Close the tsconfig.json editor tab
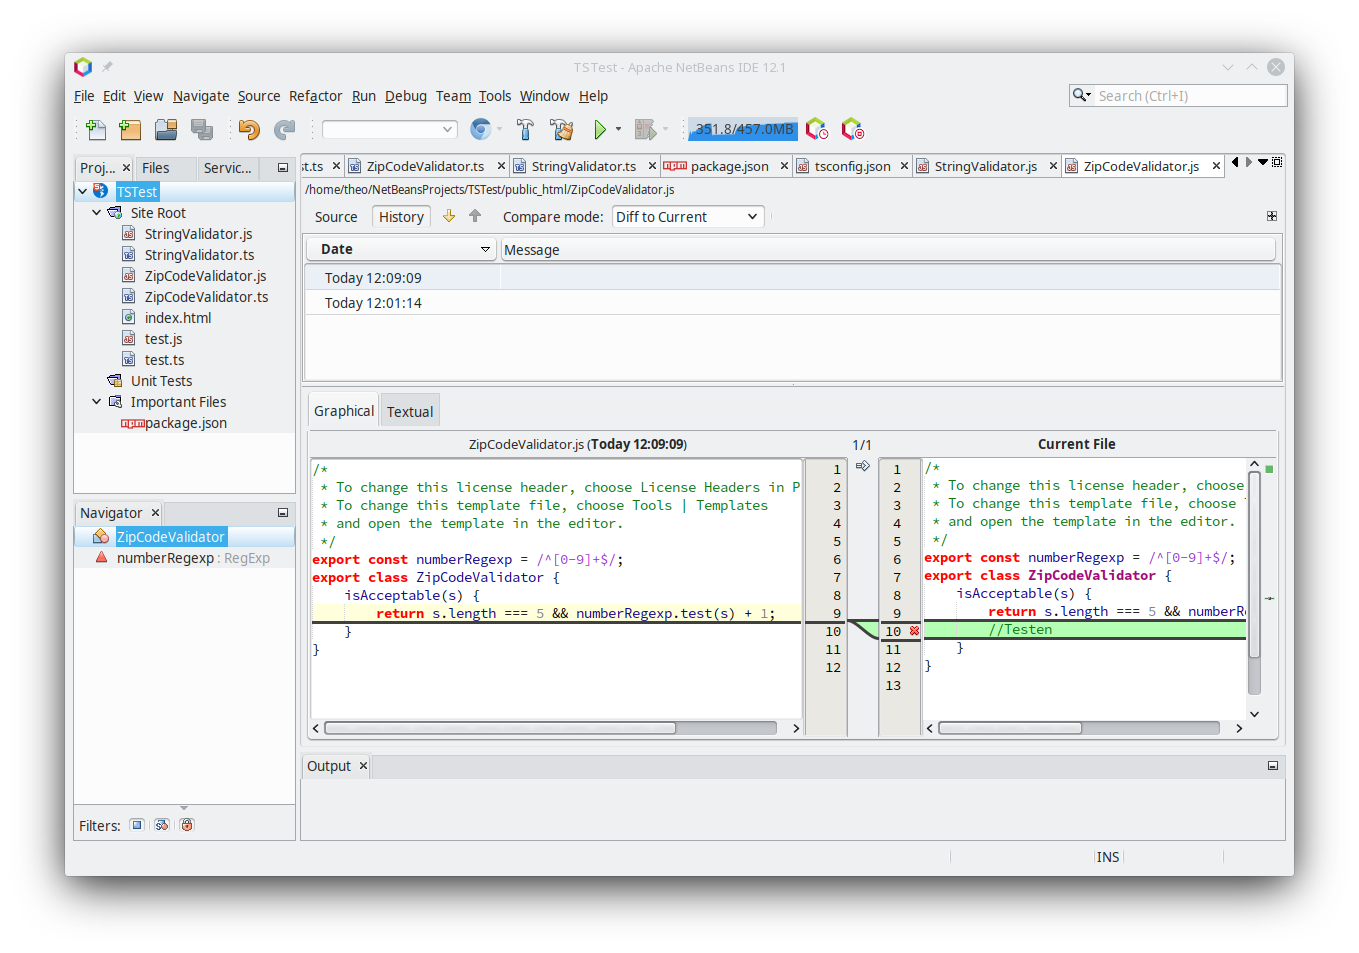This screenshot has width=1359, height=953. point(904,166)
